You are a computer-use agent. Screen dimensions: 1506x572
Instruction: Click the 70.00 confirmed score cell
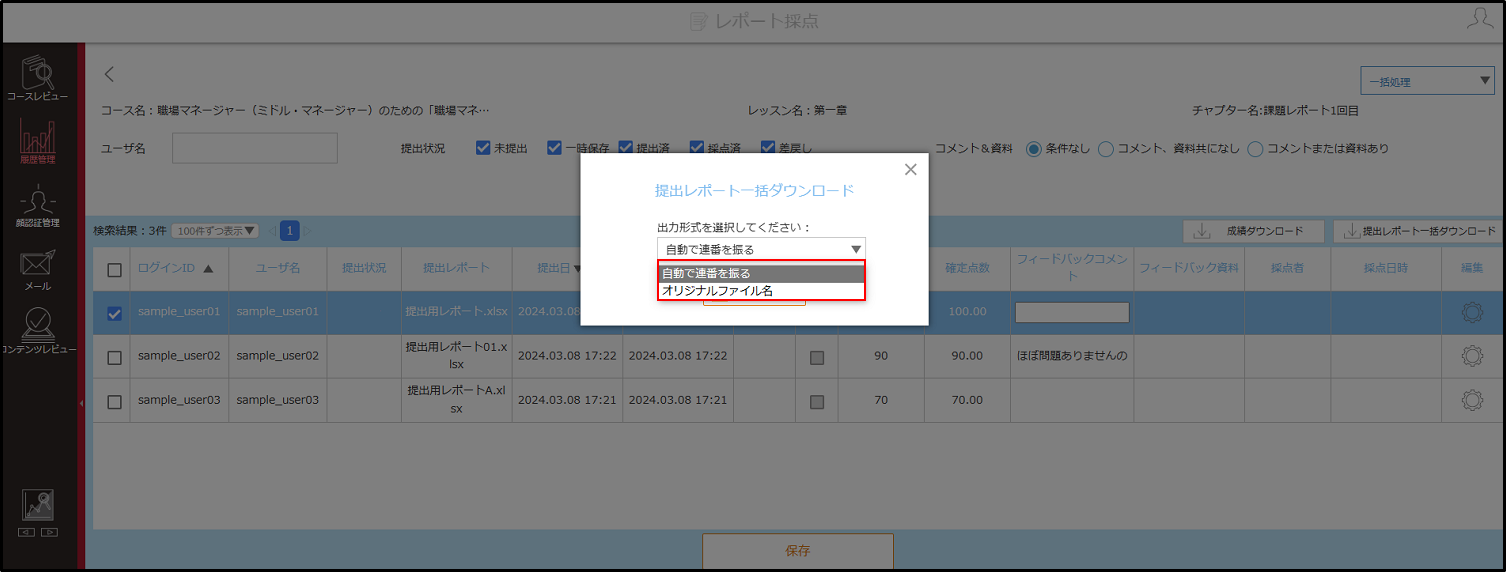tap(967, 400)
